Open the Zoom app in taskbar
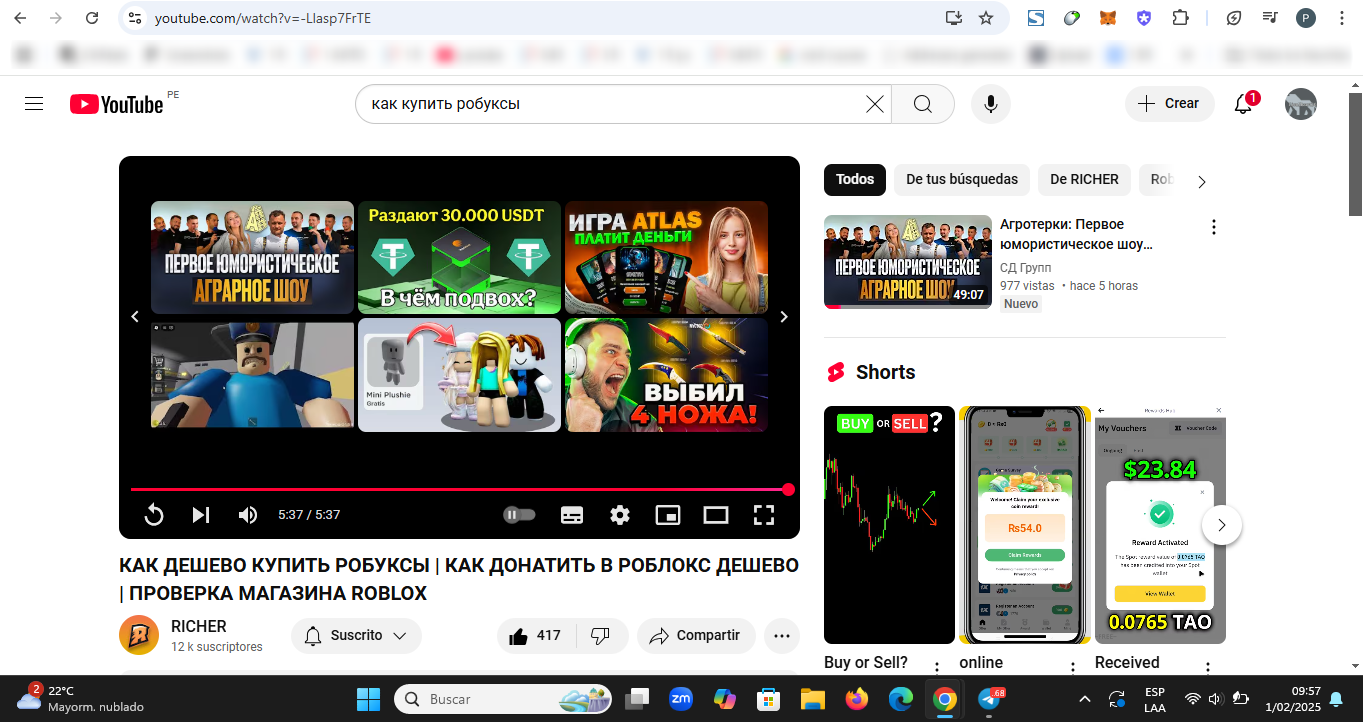This screenshot has height=722, width=1363. (x=681, y=699)
